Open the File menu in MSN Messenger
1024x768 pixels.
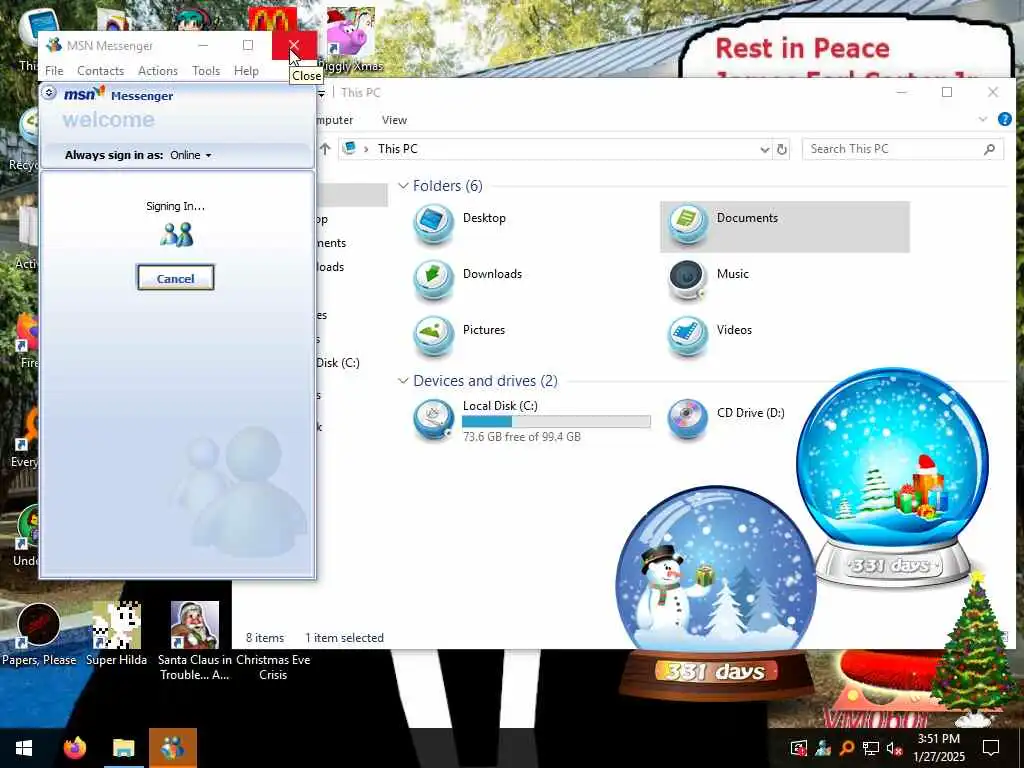pos(54,71)
